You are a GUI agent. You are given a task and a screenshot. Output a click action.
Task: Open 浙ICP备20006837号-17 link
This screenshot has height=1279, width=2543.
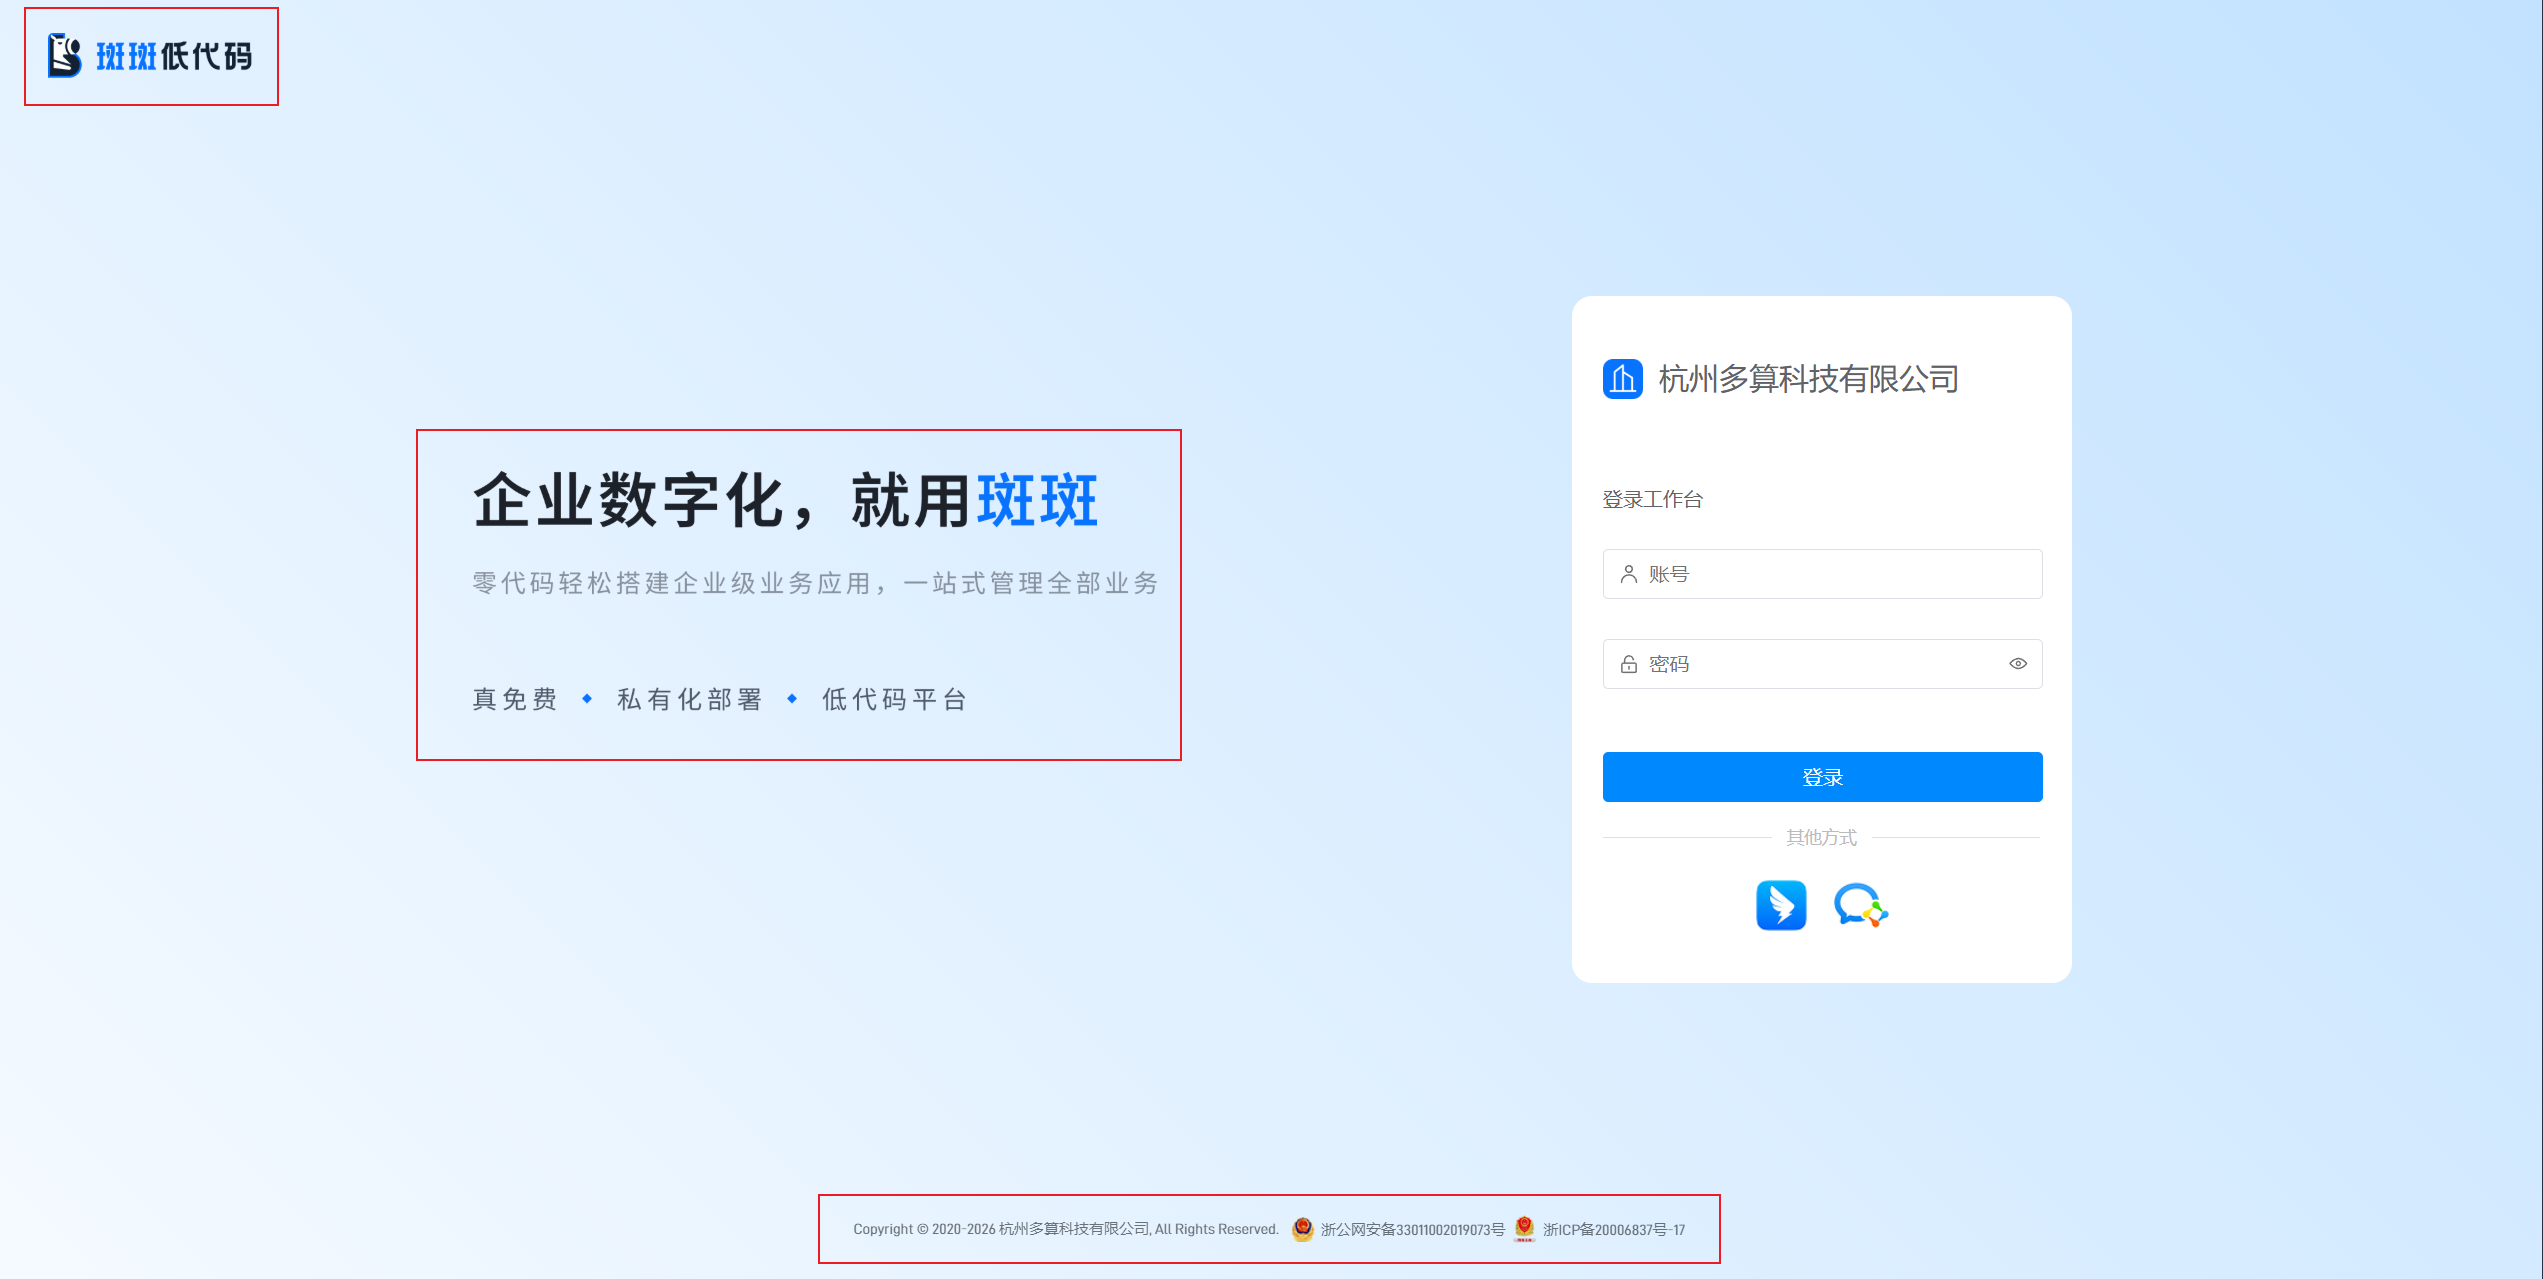(1614, 1230)
